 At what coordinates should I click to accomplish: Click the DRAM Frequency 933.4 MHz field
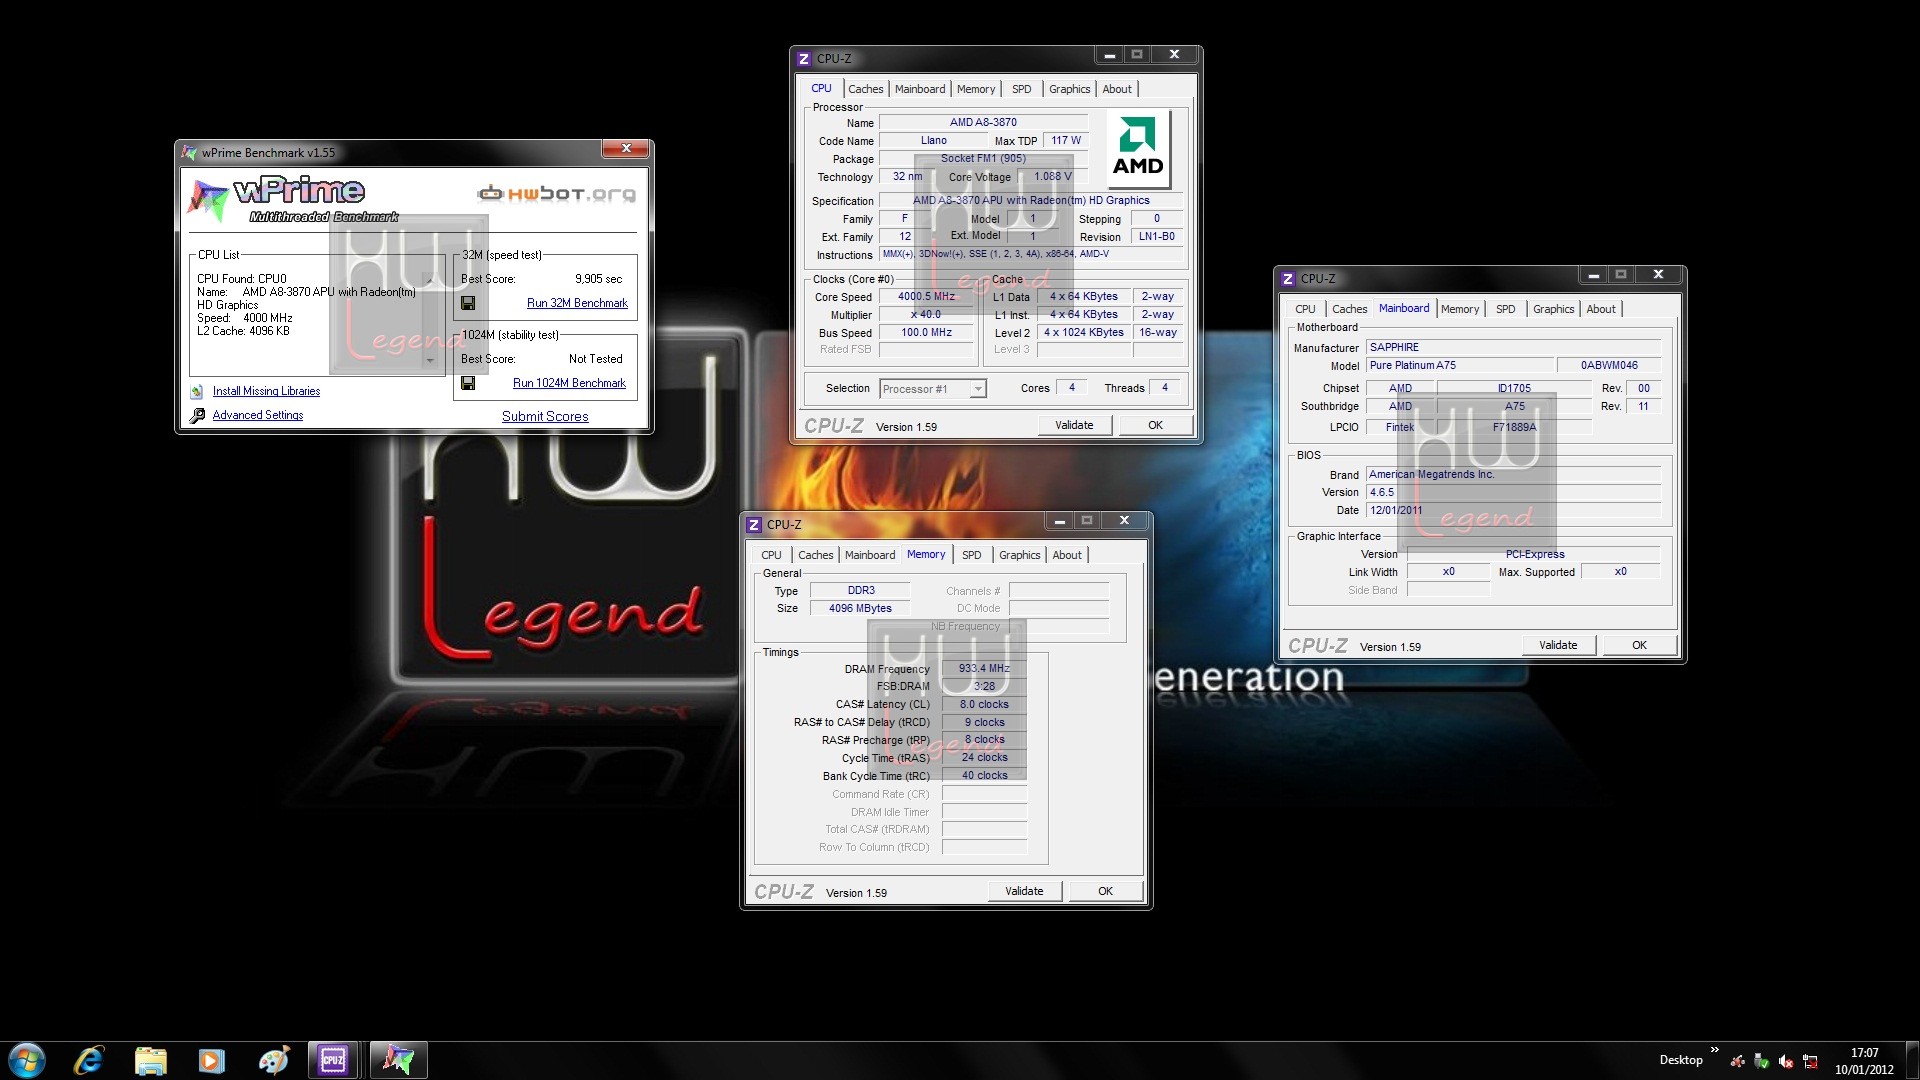pyautogui.click(x=984, y=669)
